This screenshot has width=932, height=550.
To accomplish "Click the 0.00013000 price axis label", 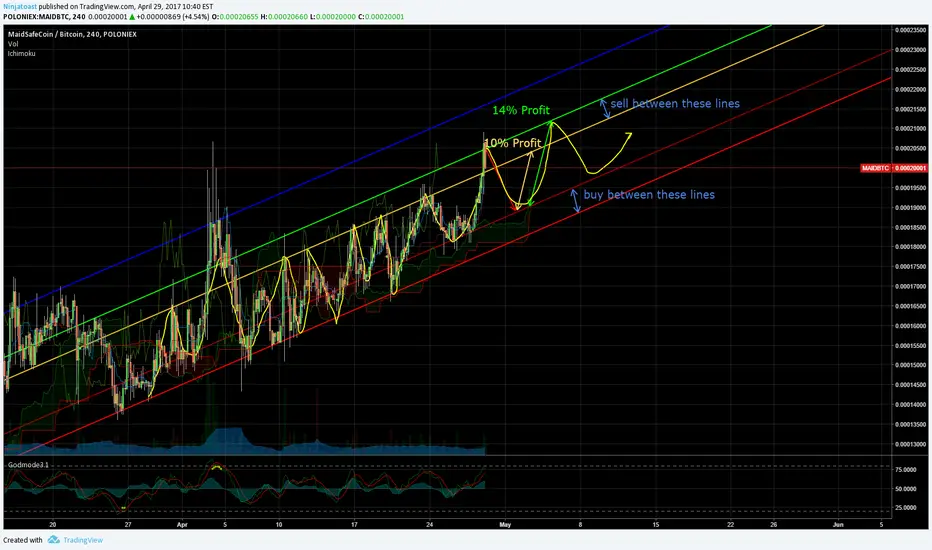I will click(x=912, y=444).
